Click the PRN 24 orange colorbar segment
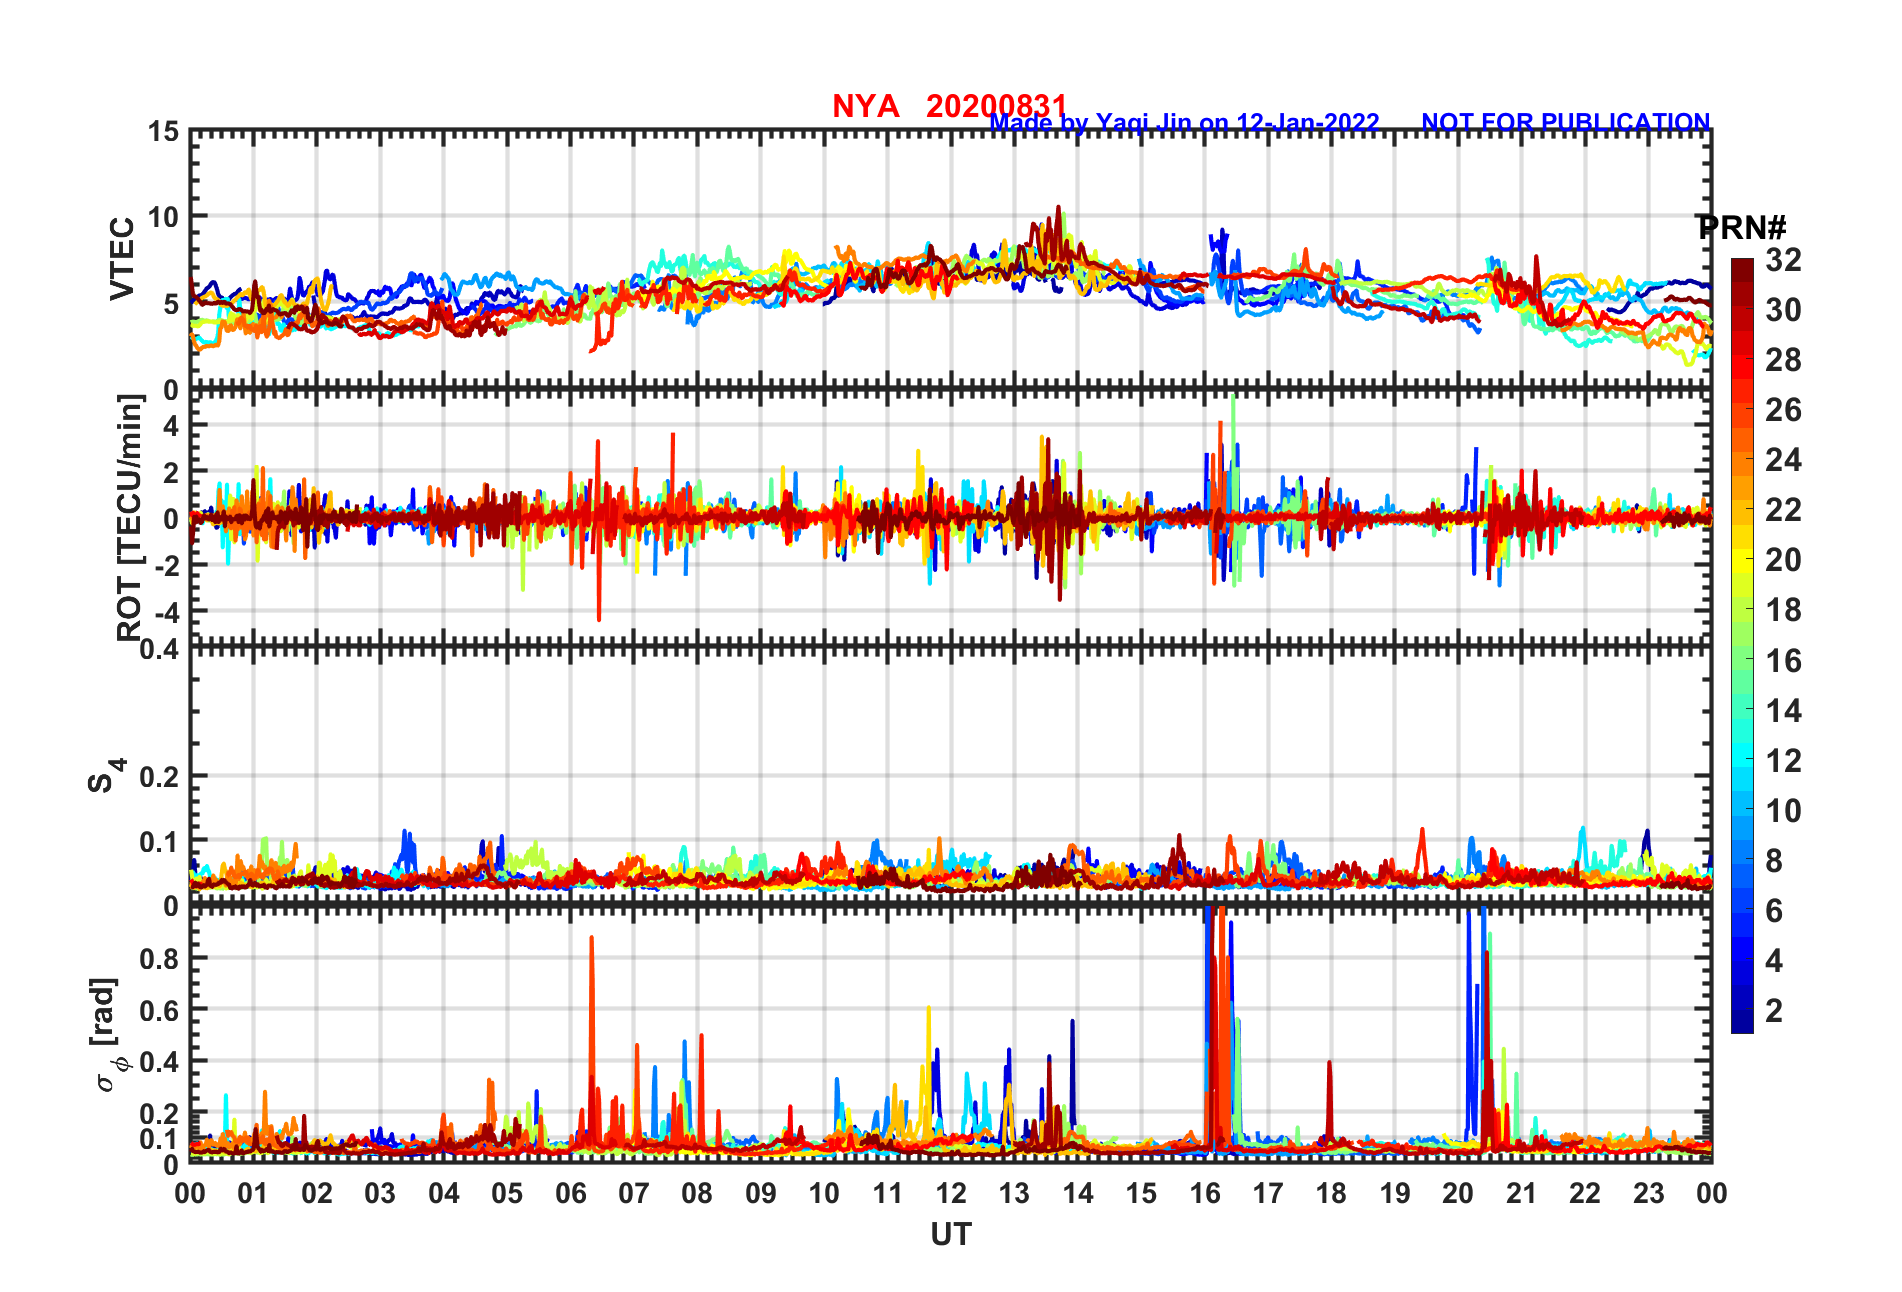Image resolution: width=1902 pixels, height=1292 pixels. 1742,460
